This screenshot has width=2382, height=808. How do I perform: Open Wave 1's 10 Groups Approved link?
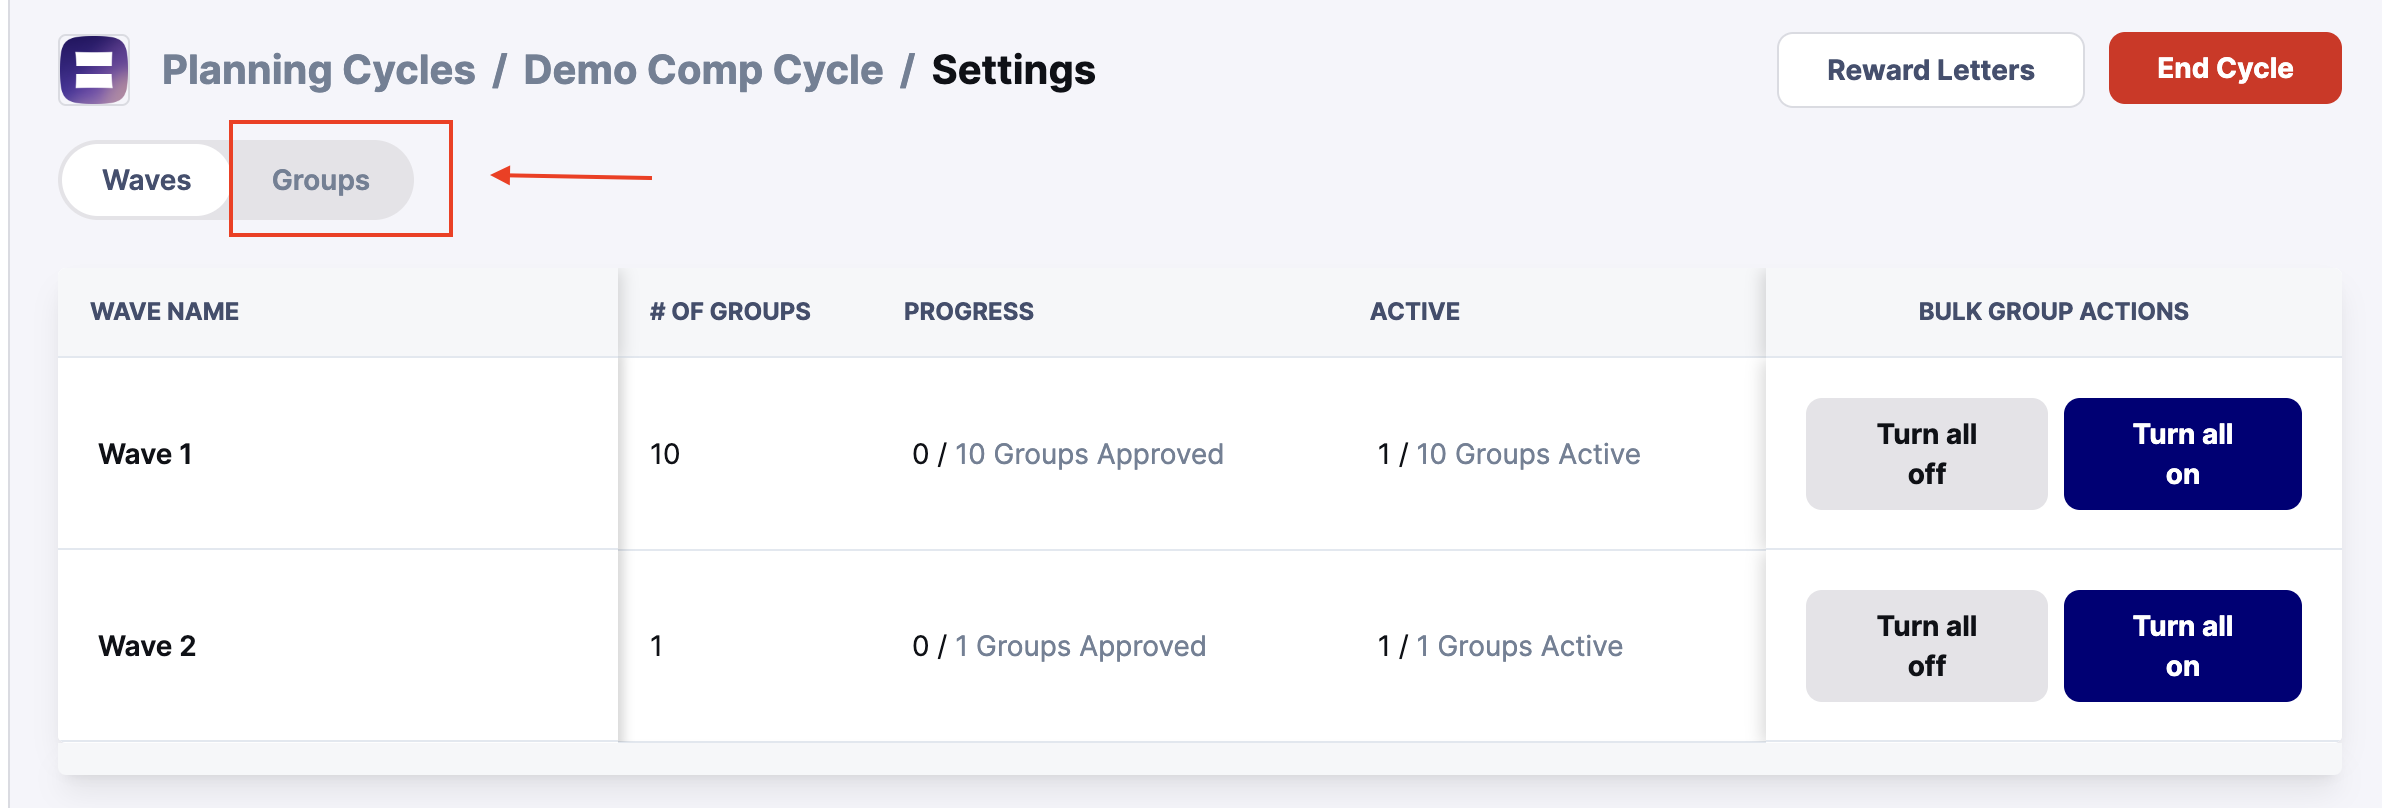pos(1089,454)
